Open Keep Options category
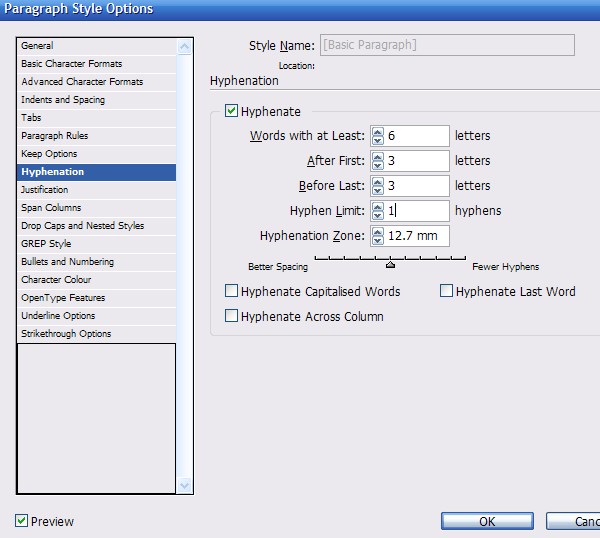The width and height of the screenshot is (600, 538). click(97, 154)
